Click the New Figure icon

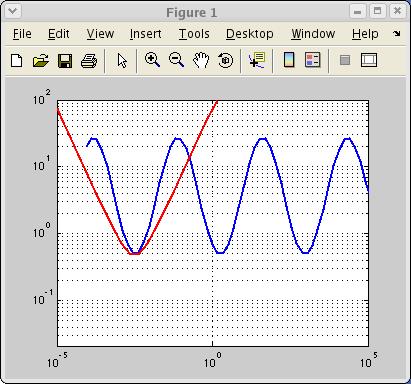coord(17,61)
